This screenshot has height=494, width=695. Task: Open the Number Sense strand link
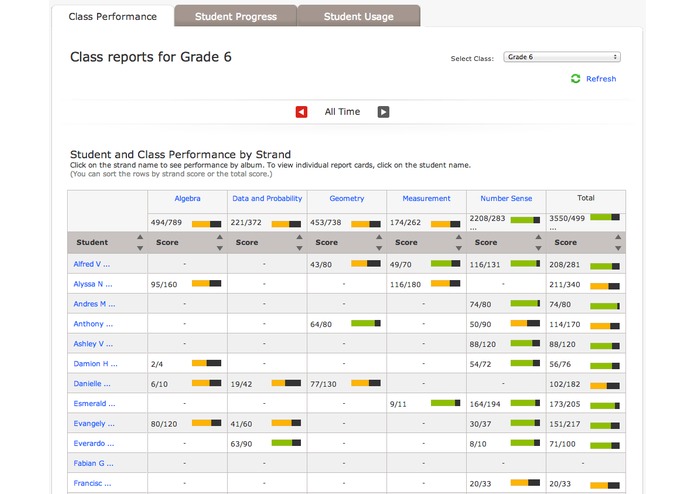(506, 198)
